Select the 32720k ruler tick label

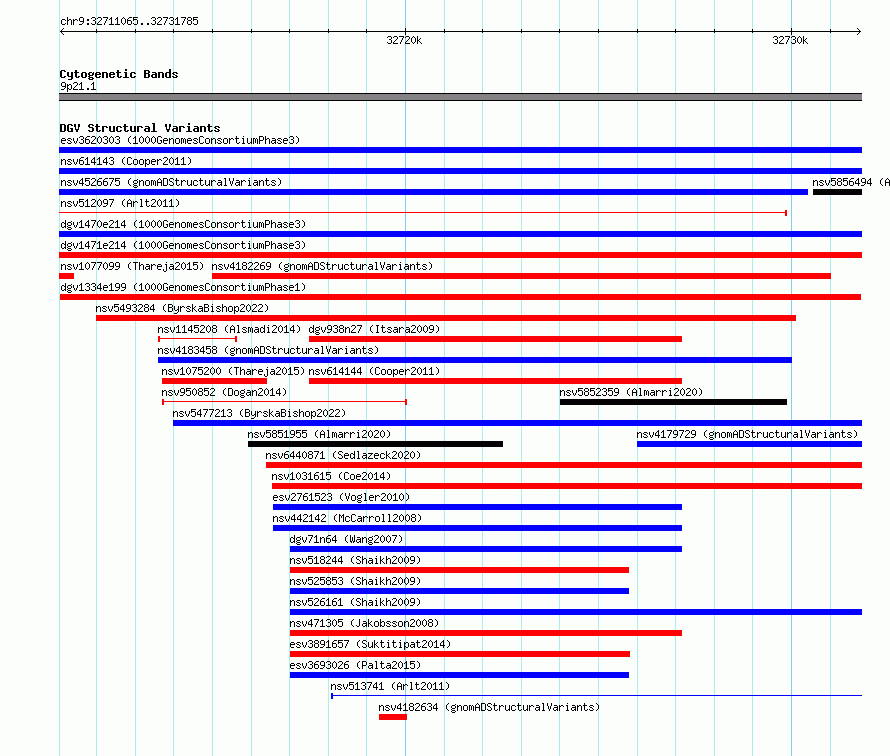pyautogui.click(x=404, y=40)
